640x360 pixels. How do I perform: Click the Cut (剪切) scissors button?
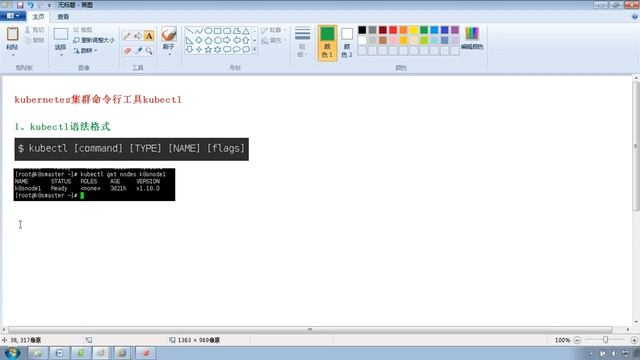pos(34,30)
